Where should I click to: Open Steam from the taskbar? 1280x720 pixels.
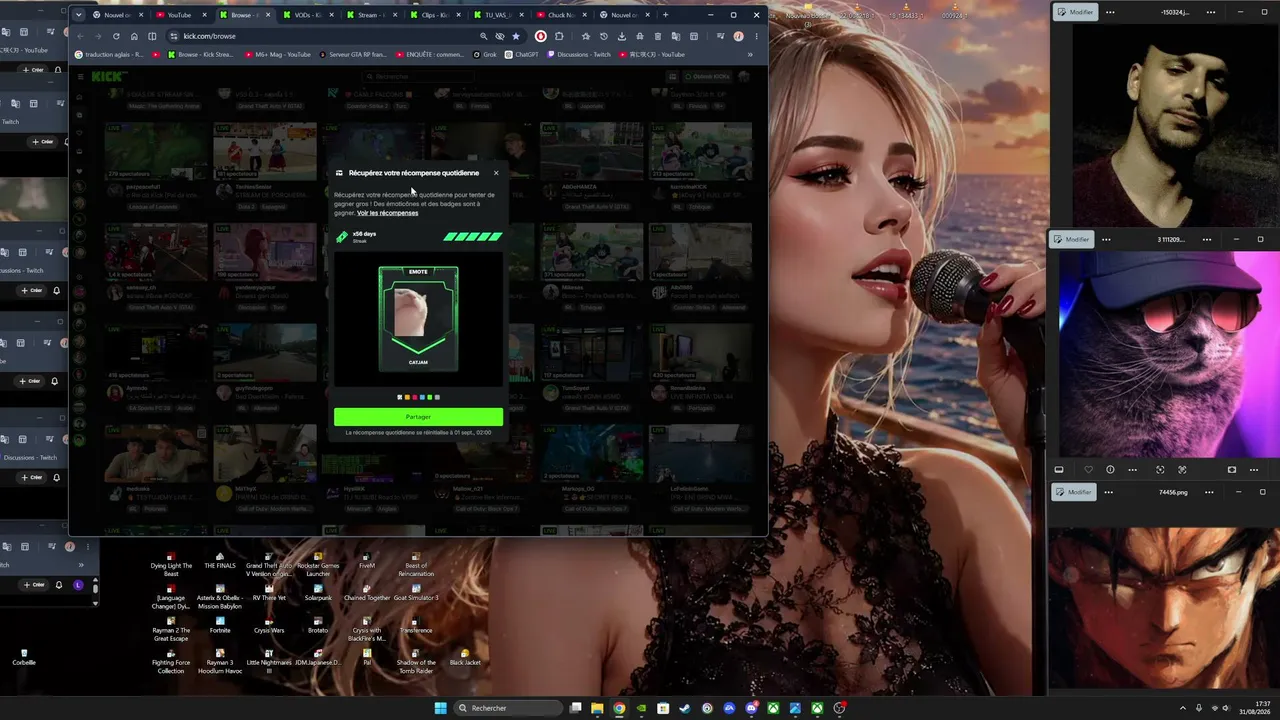point(685,708)
